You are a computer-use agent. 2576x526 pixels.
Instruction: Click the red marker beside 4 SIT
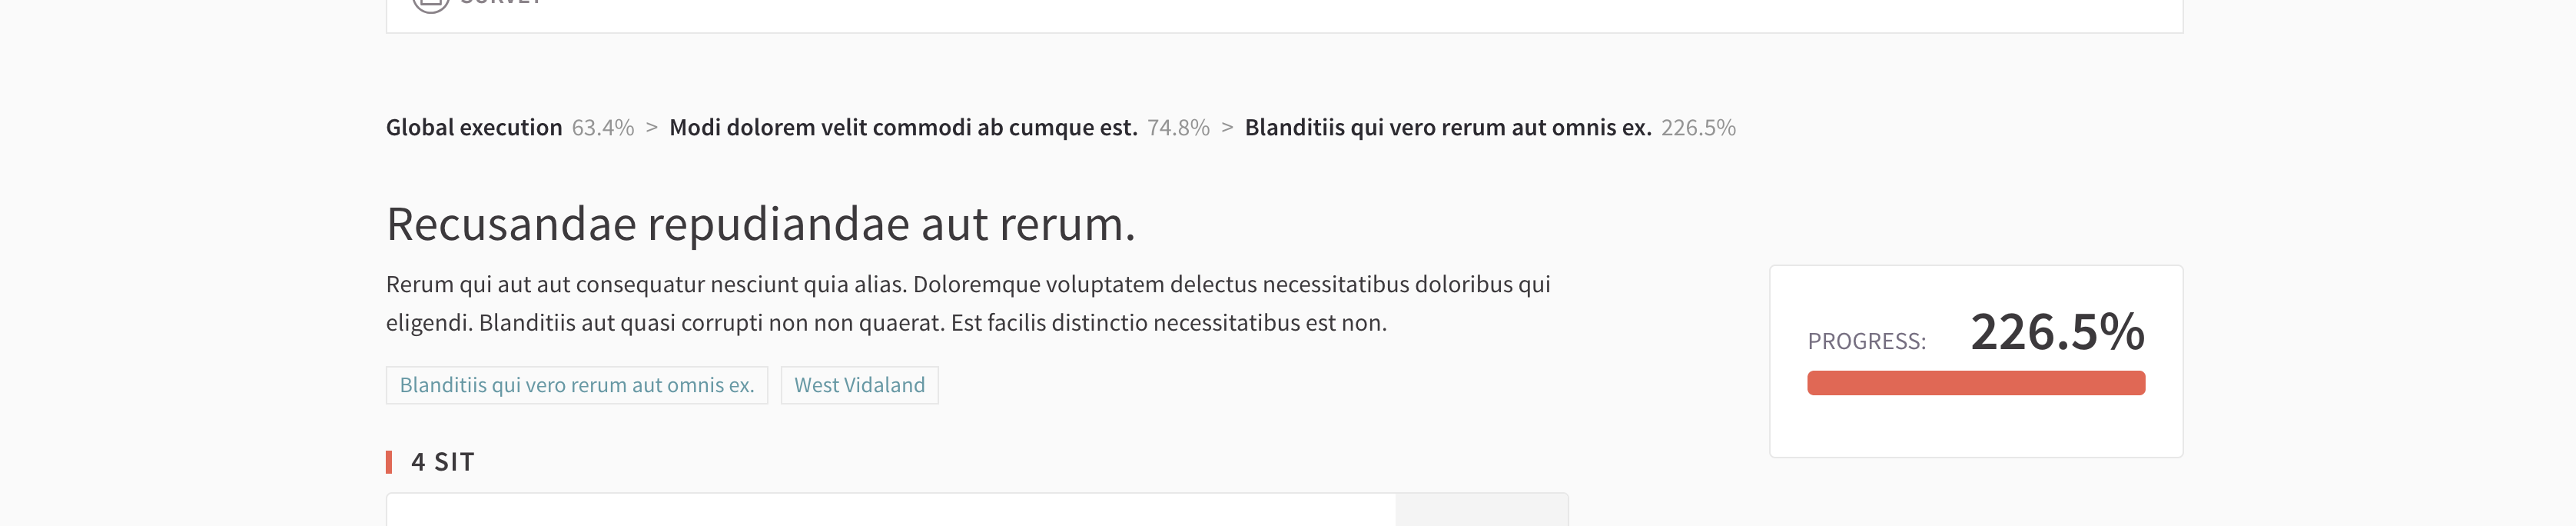click(x=389, y=462)
